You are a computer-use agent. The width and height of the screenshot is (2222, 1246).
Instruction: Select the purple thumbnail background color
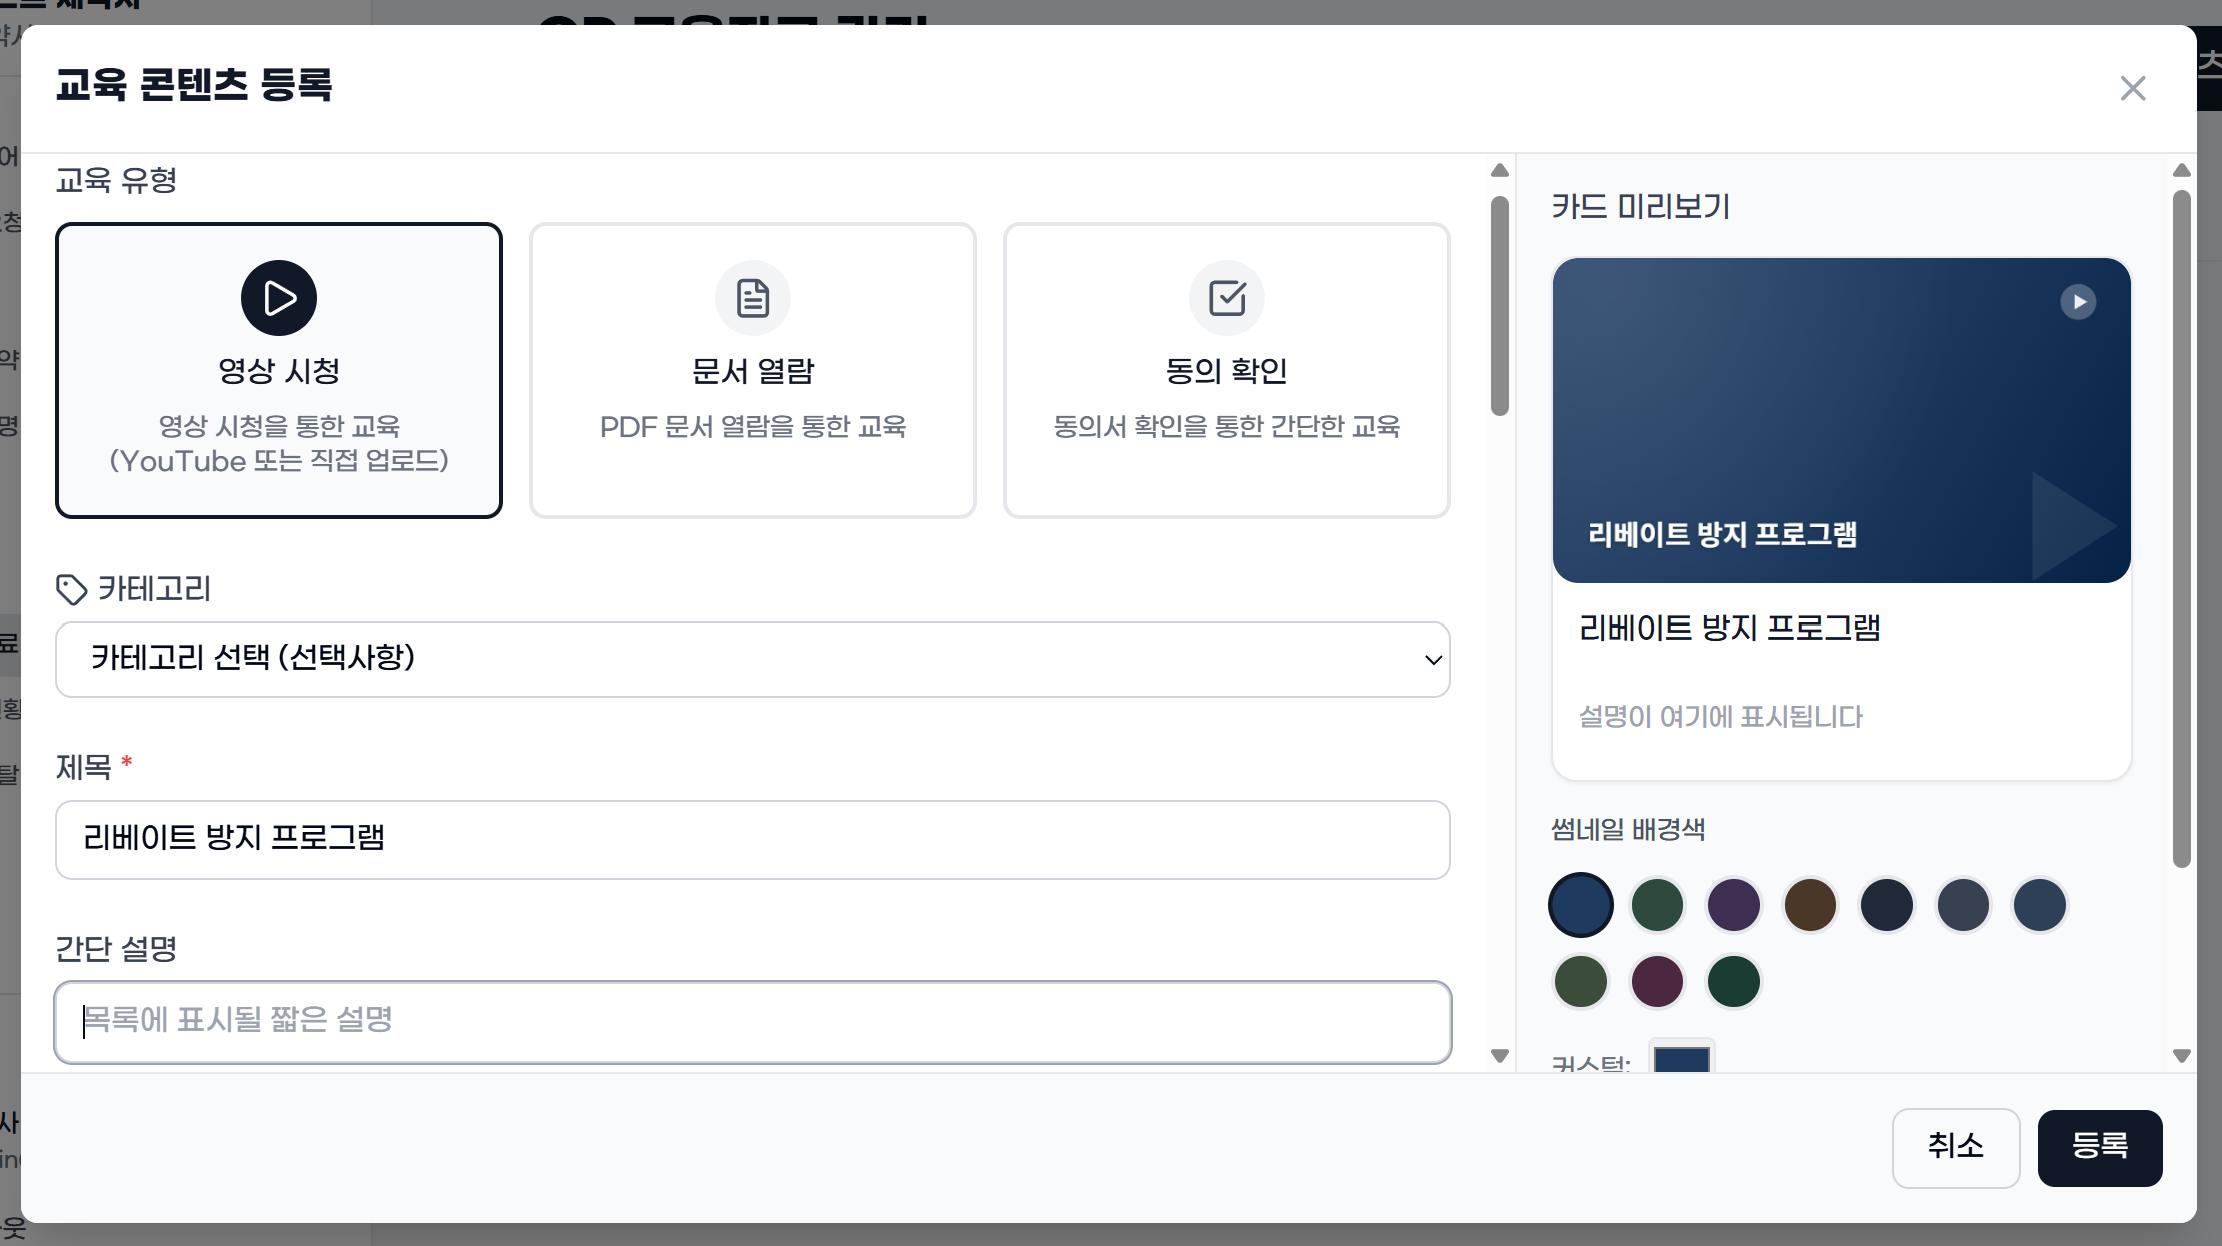[1733, 905]
